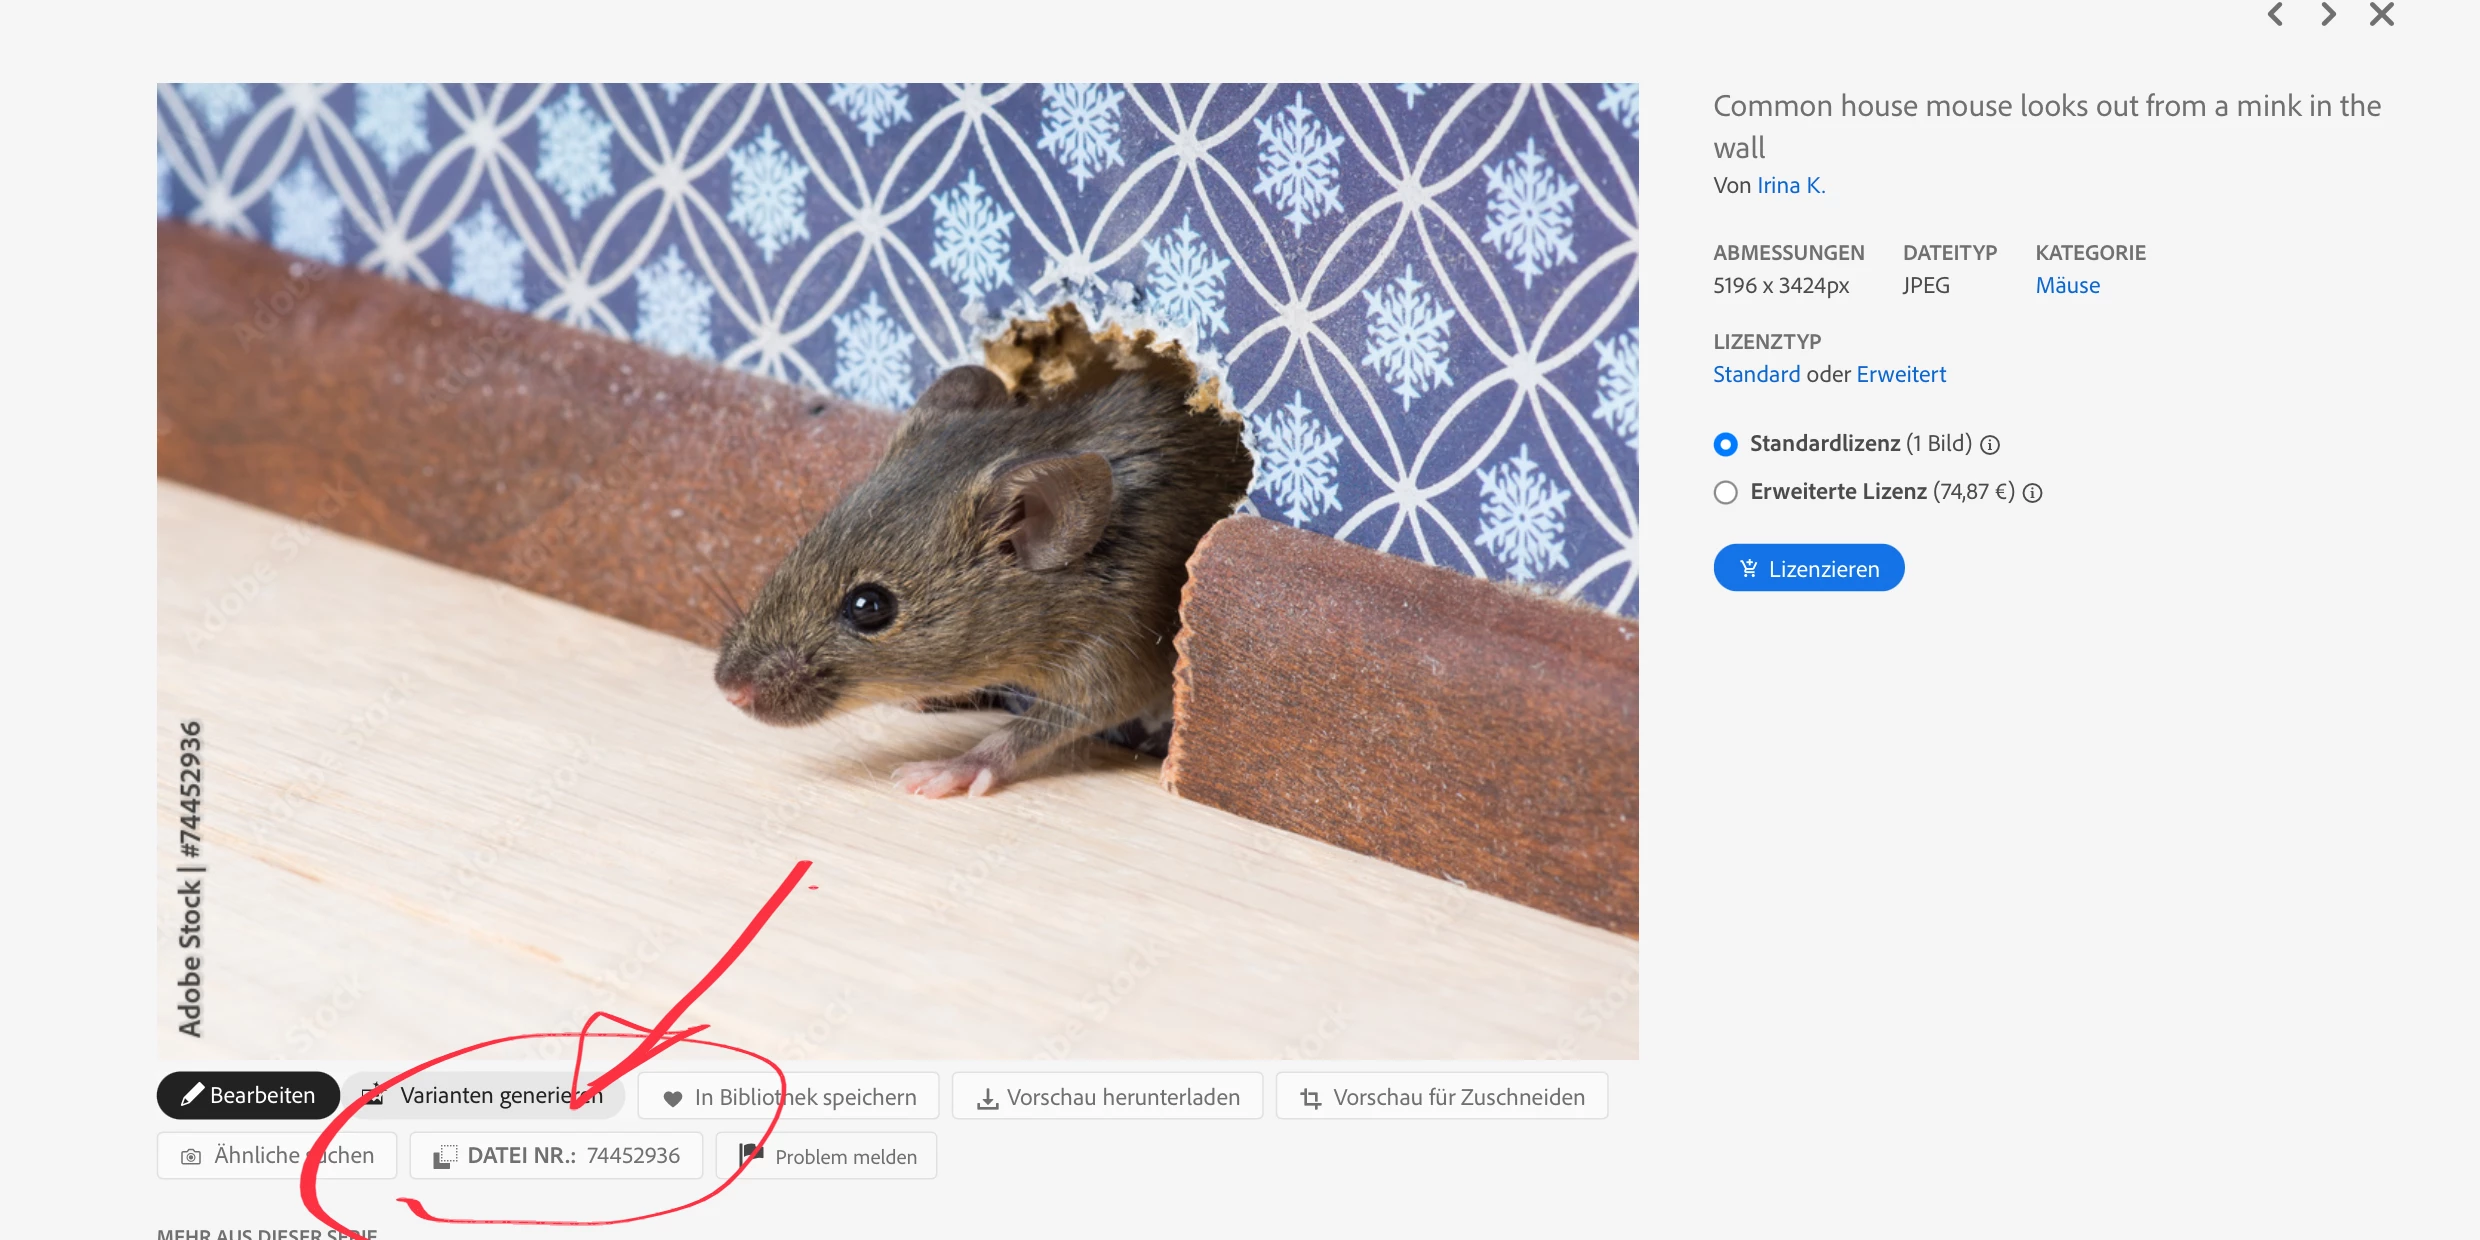Click the Standard license type link
Viewport: 2480px width, 1240px height.
click(x=1756, y=375)
